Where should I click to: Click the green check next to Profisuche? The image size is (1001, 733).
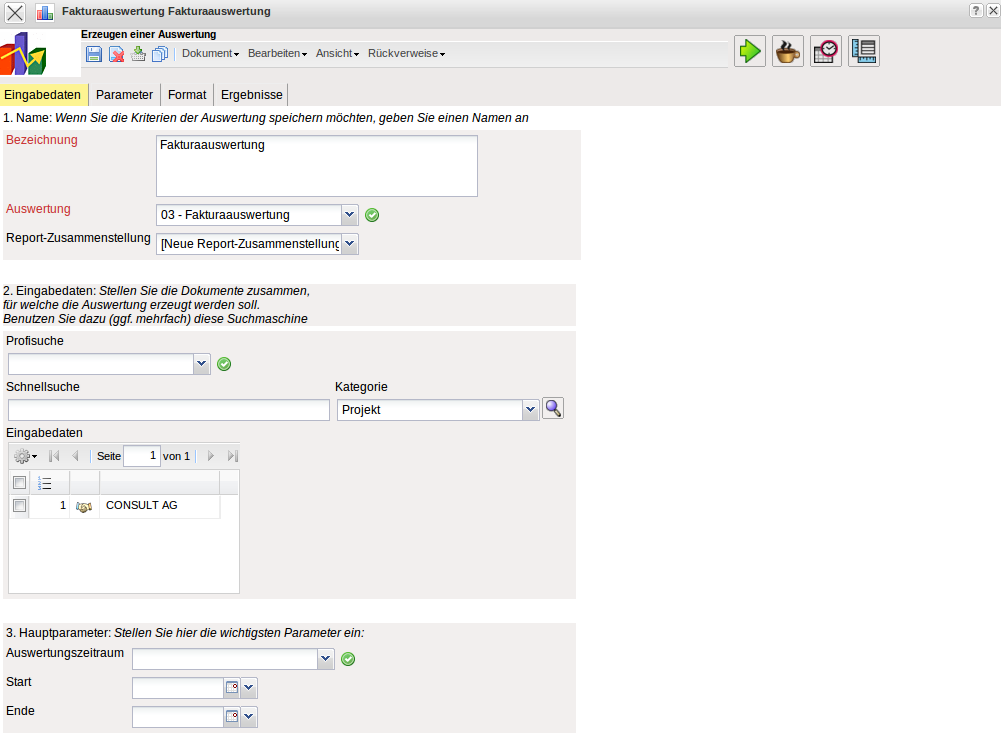pyautogui.click(x=224, y=364)
